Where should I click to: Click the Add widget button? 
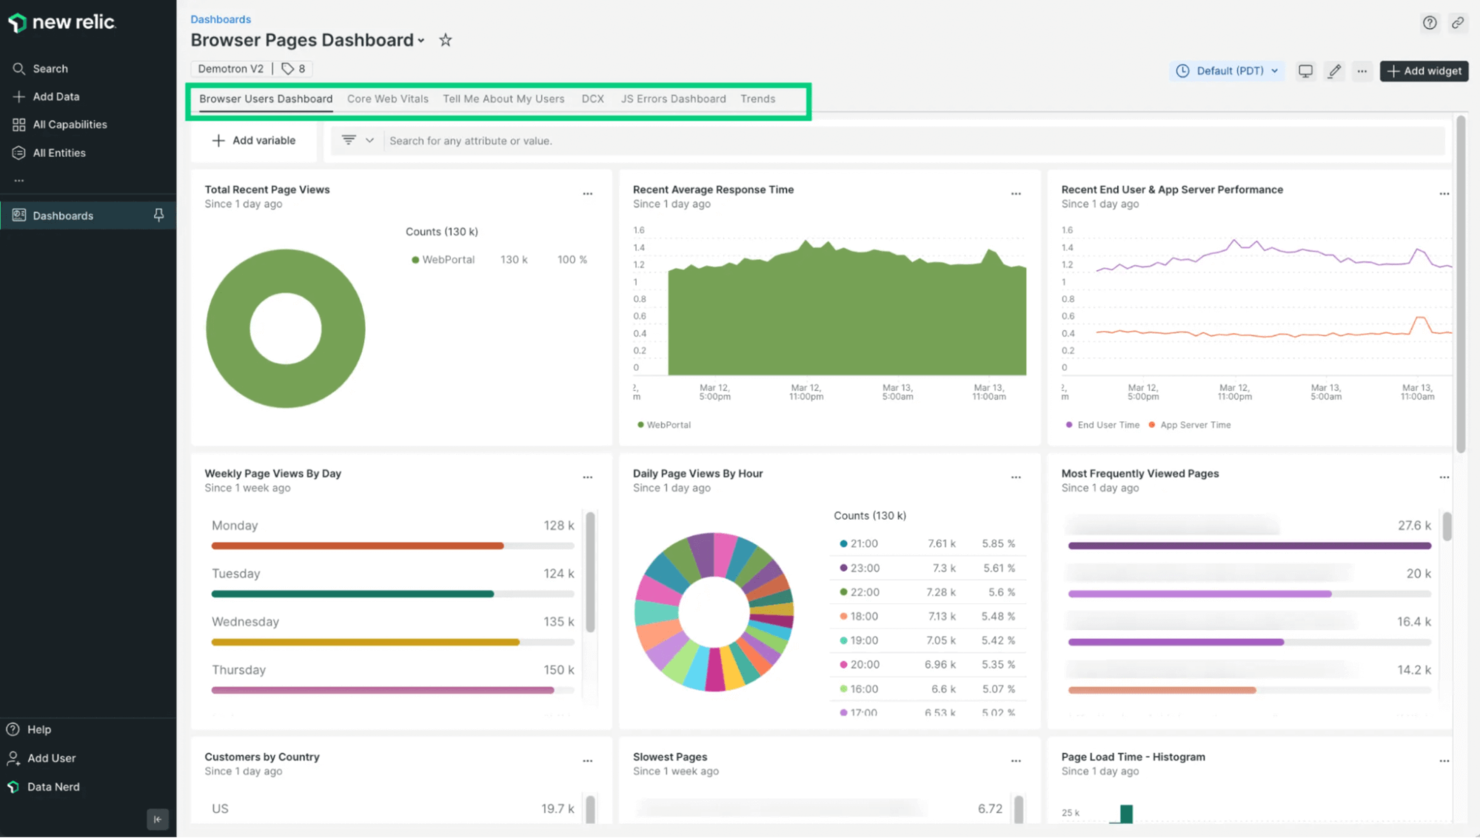click(x=1424, y=71)
